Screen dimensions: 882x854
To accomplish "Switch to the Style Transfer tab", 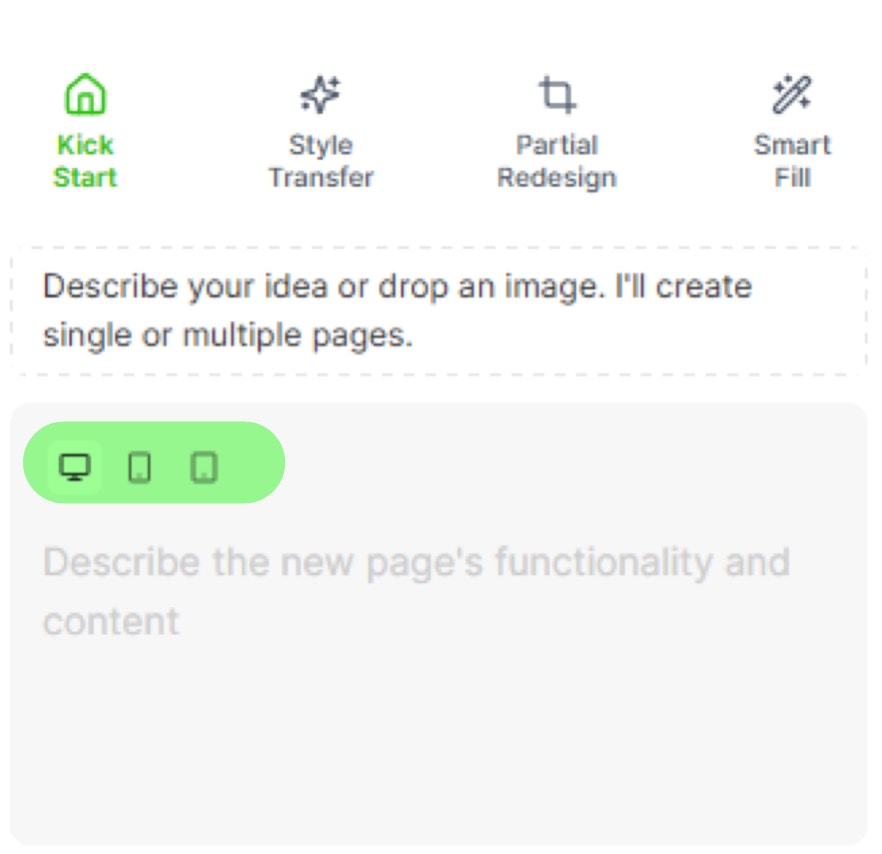I will (x=320, y=130).
